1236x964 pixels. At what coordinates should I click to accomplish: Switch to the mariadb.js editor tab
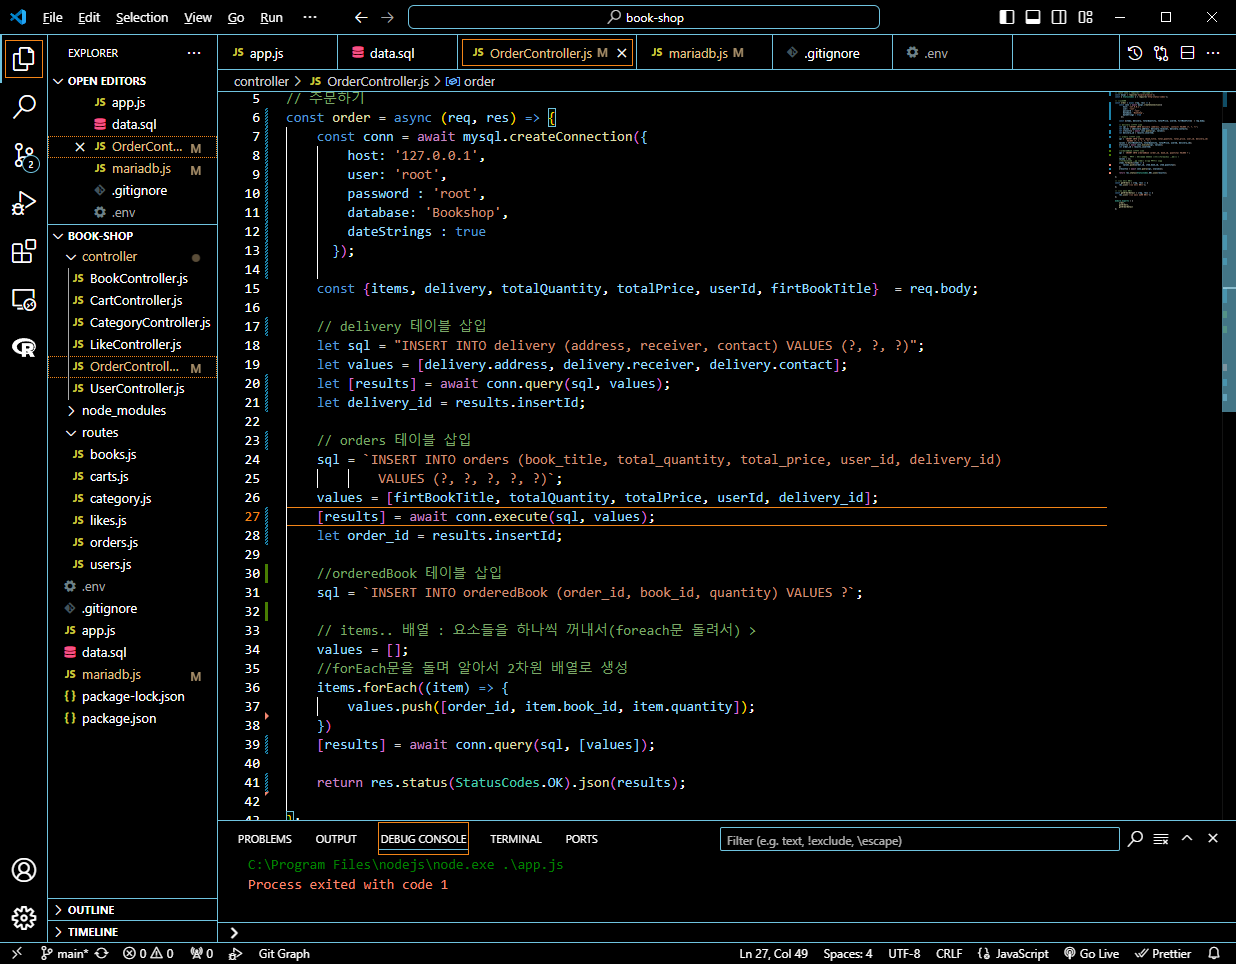706,53
